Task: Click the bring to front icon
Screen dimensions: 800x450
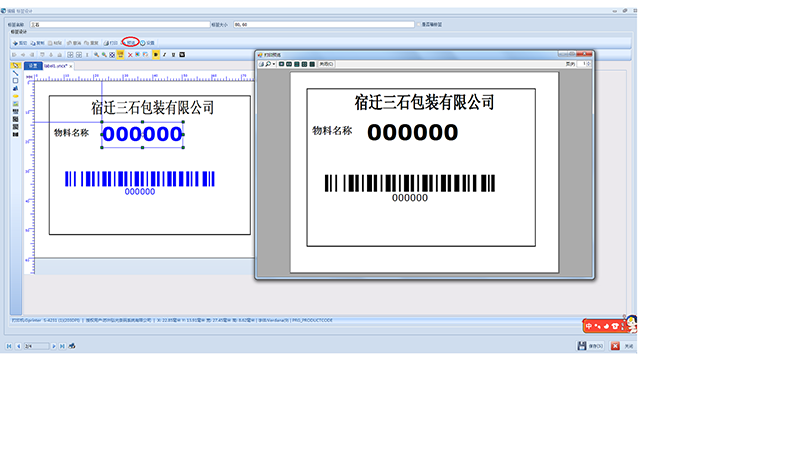Action: (137, 55)
